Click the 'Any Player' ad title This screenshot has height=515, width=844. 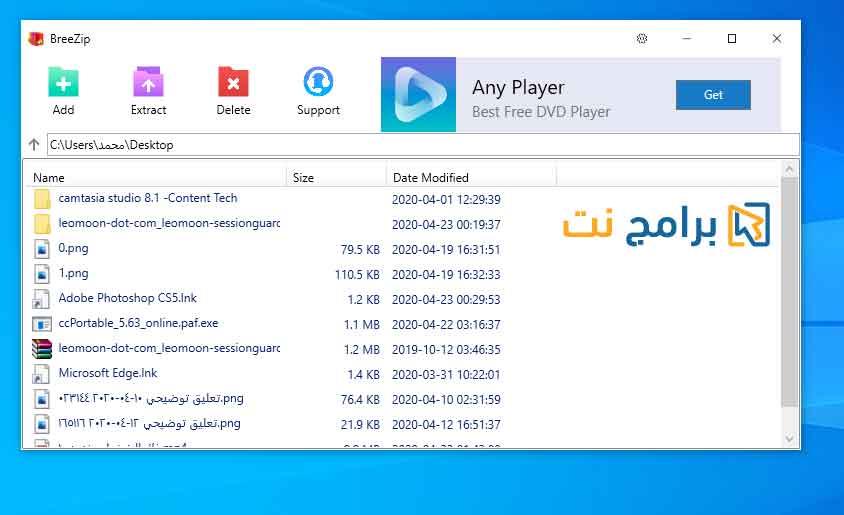tap(518, 88)
